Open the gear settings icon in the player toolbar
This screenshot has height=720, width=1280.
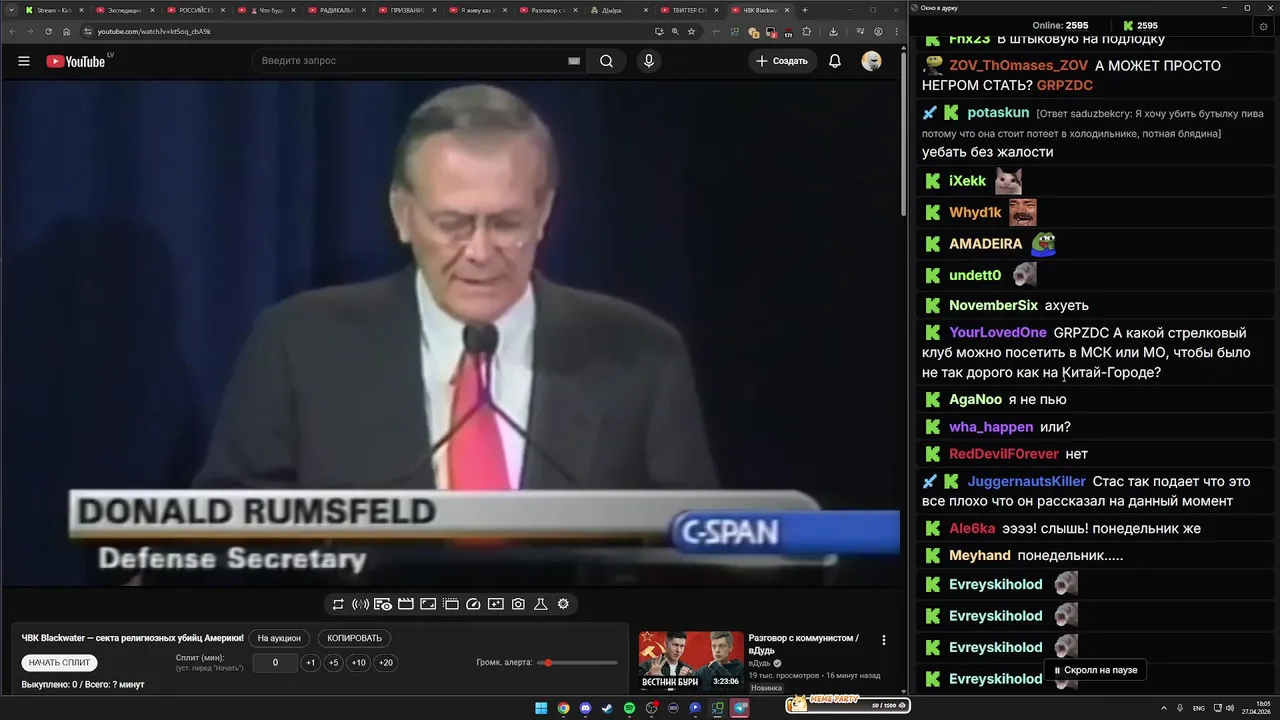pos(563,604)
